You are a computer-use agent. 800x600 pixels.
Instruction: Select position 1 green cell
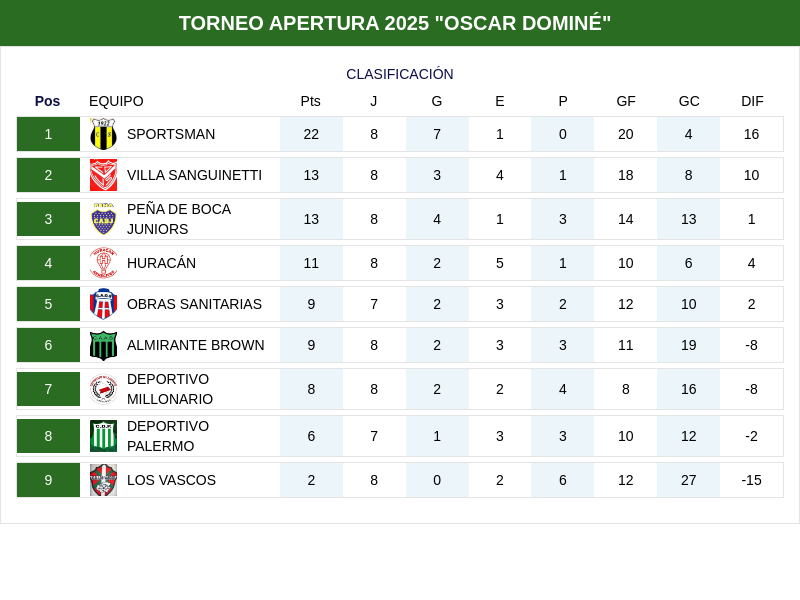(x=48, y=134)
